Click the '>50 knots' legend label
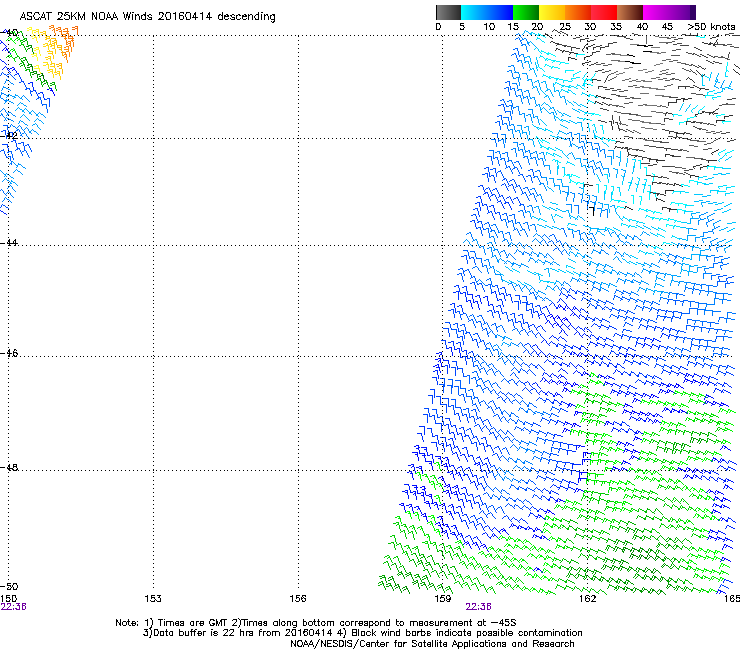Screen dimensions: 740x650 pos(711,27)
